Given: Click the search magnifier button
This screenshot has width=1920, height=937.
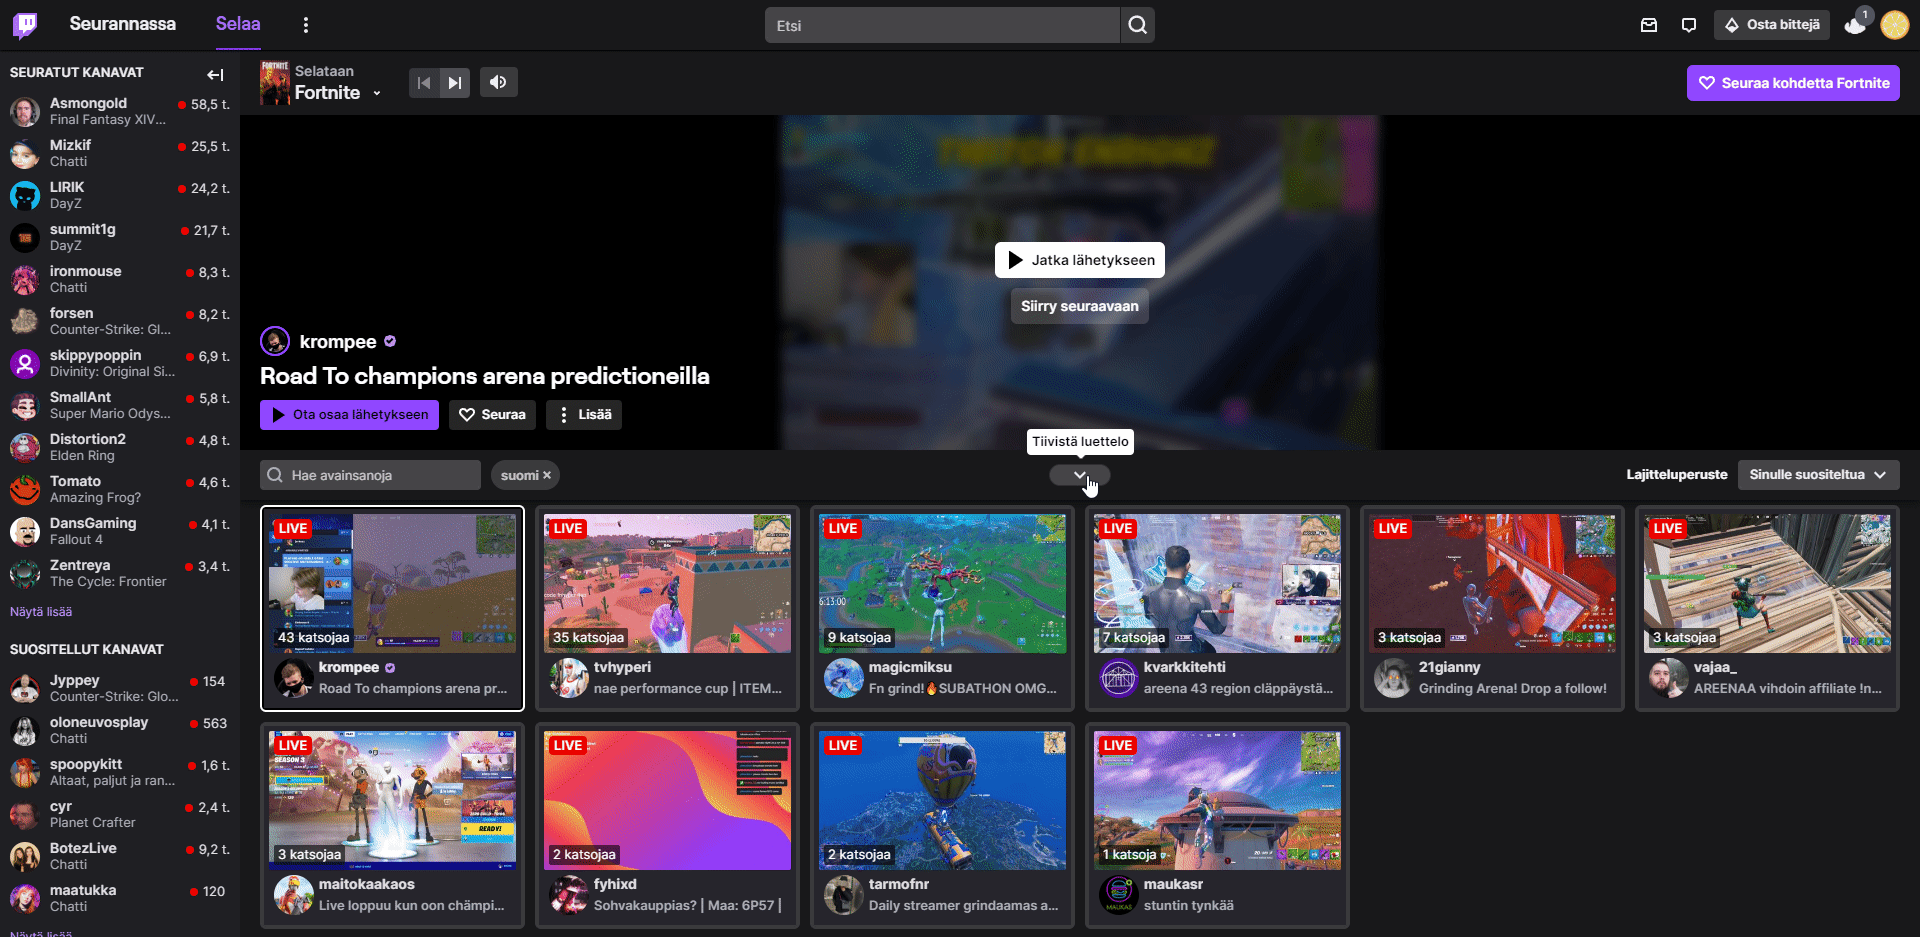Looking at the screenshot, I should click(1138, 25).
